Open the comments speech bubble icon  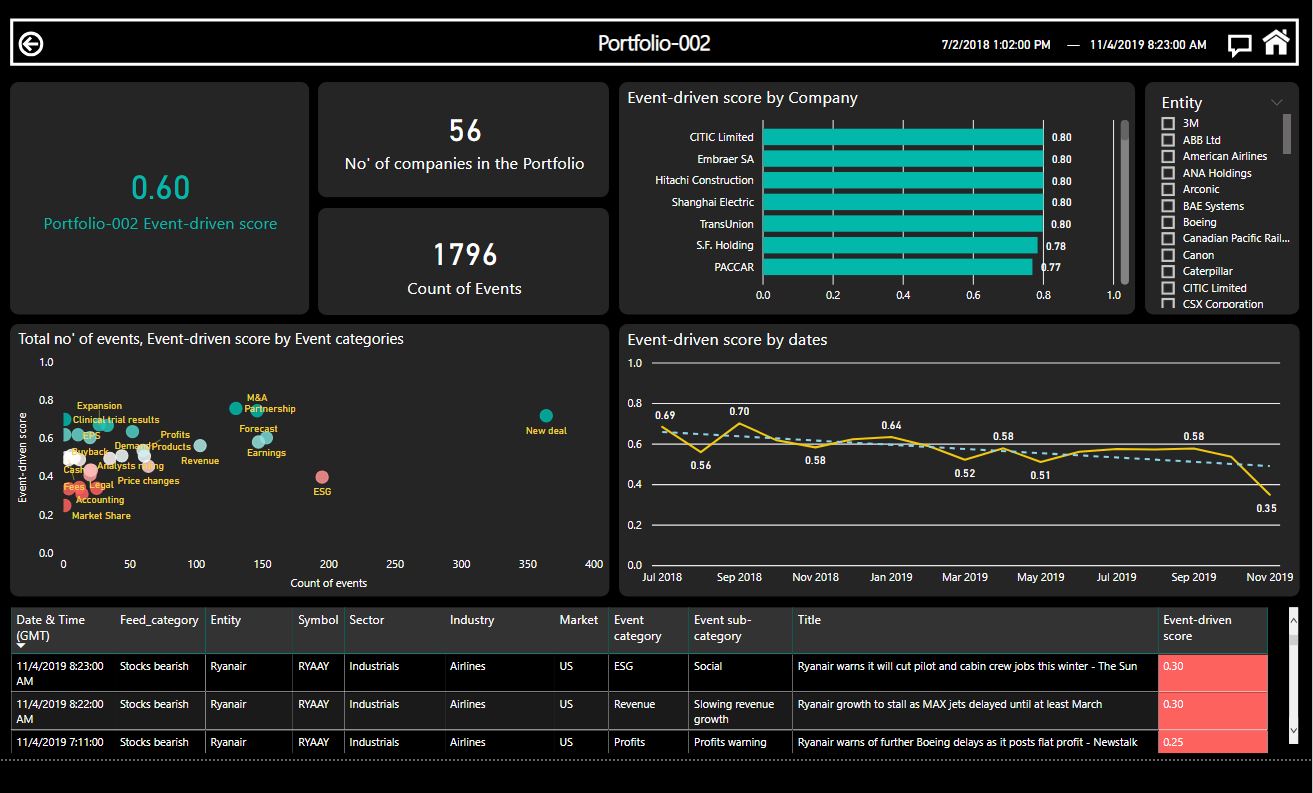(1239, 45)
